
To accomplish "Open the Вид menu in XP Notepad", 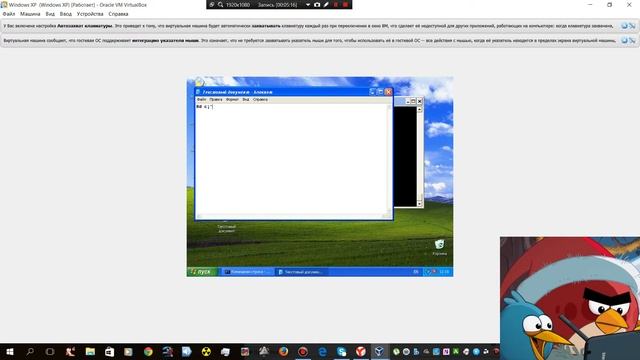I will tap(246, 100).
